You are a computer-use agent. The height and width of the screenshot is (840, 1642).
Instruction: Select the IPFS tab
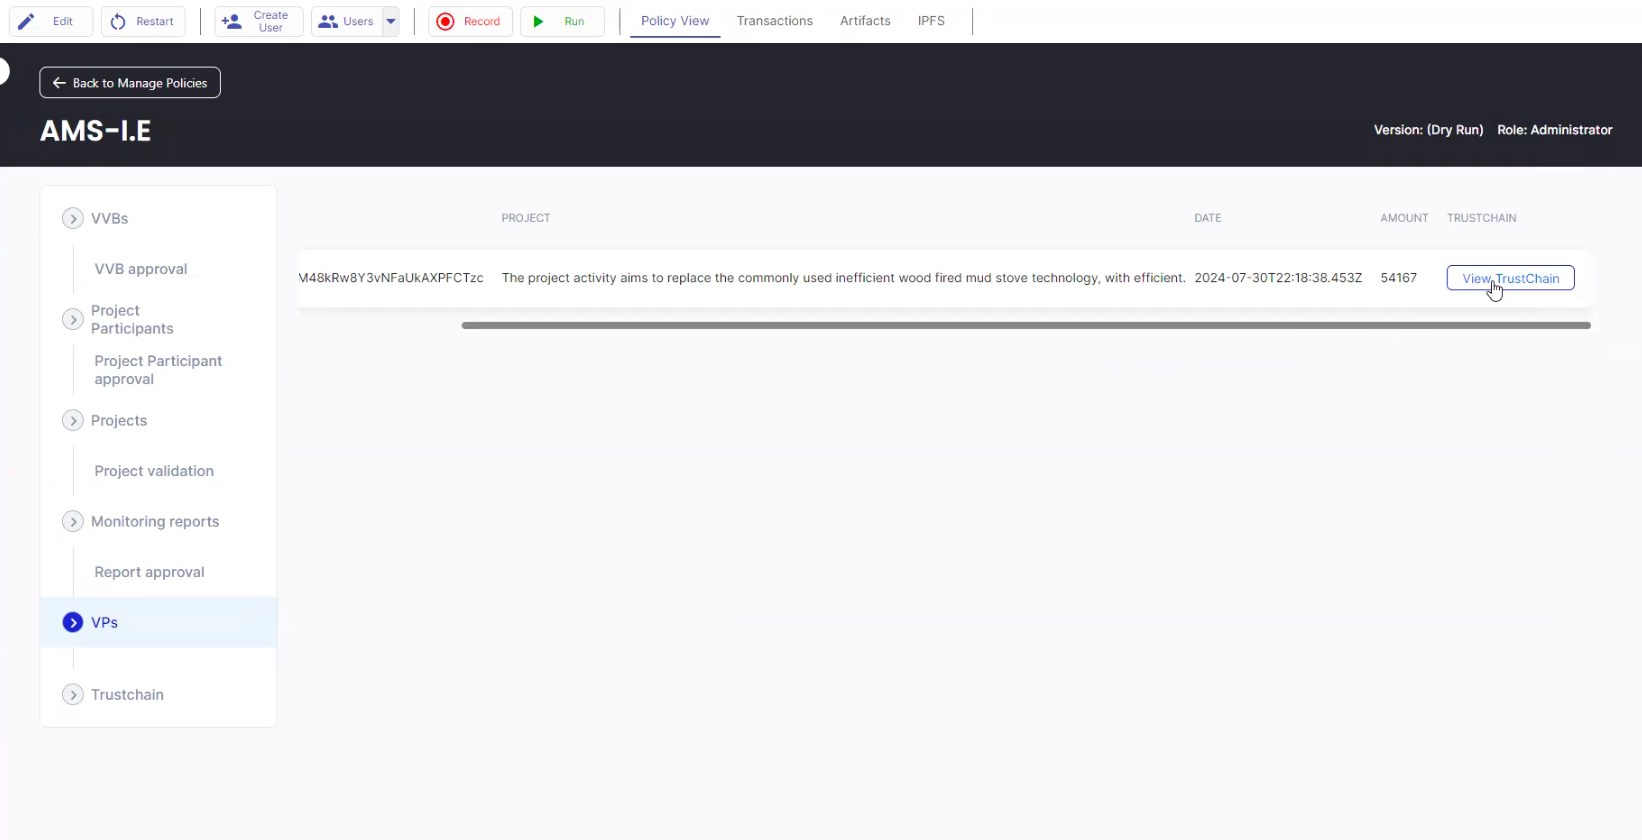click(x=931, y=21)
